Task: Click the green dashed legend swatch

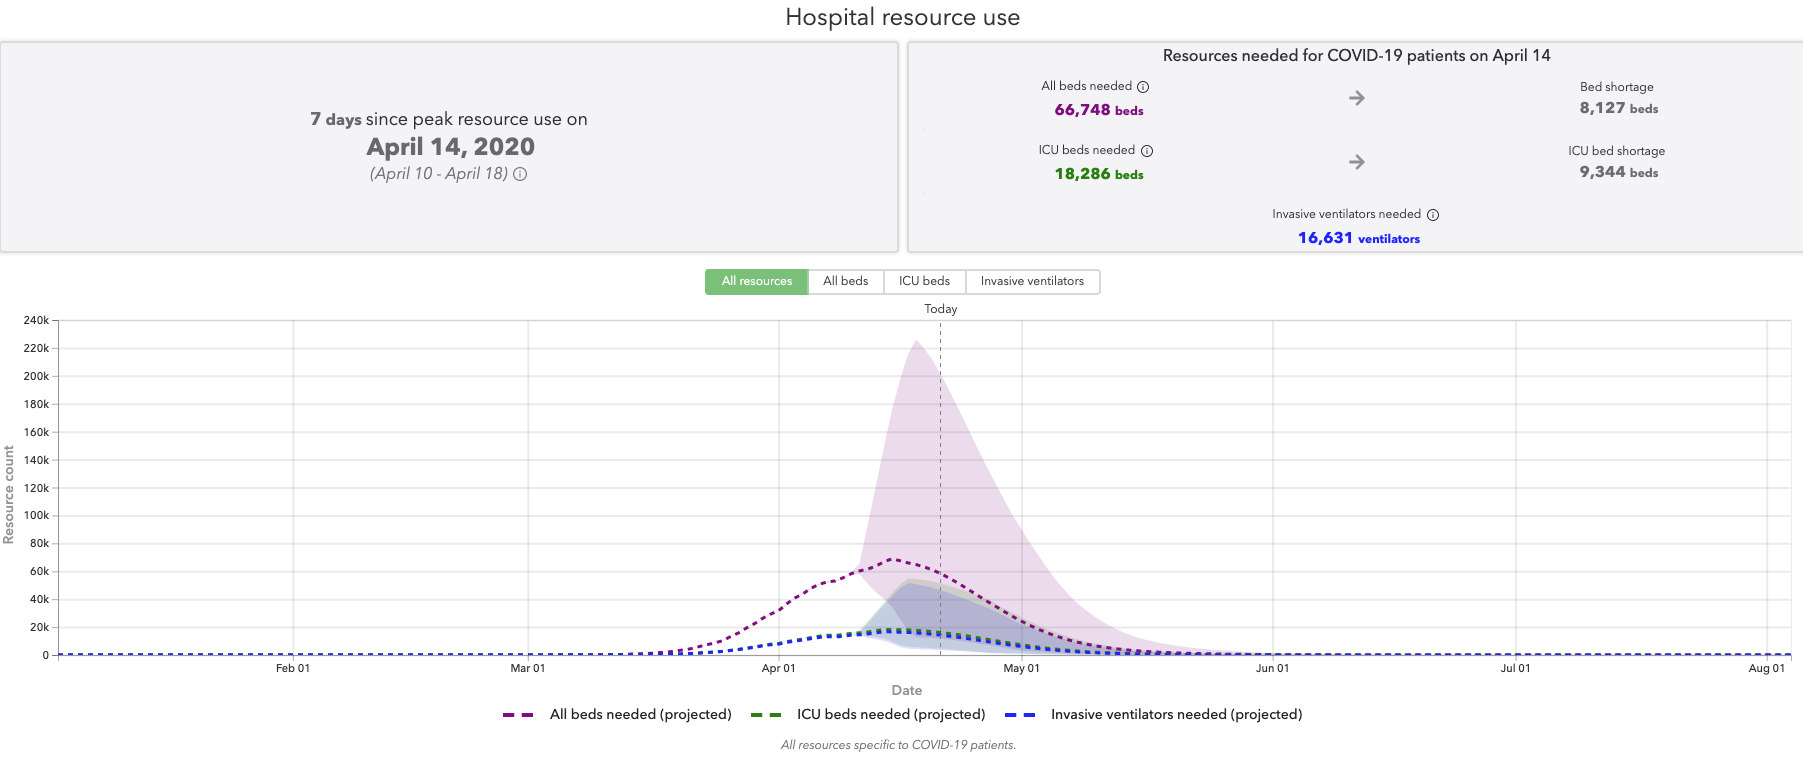Action: pyautogui.click(x=766, y=715)
